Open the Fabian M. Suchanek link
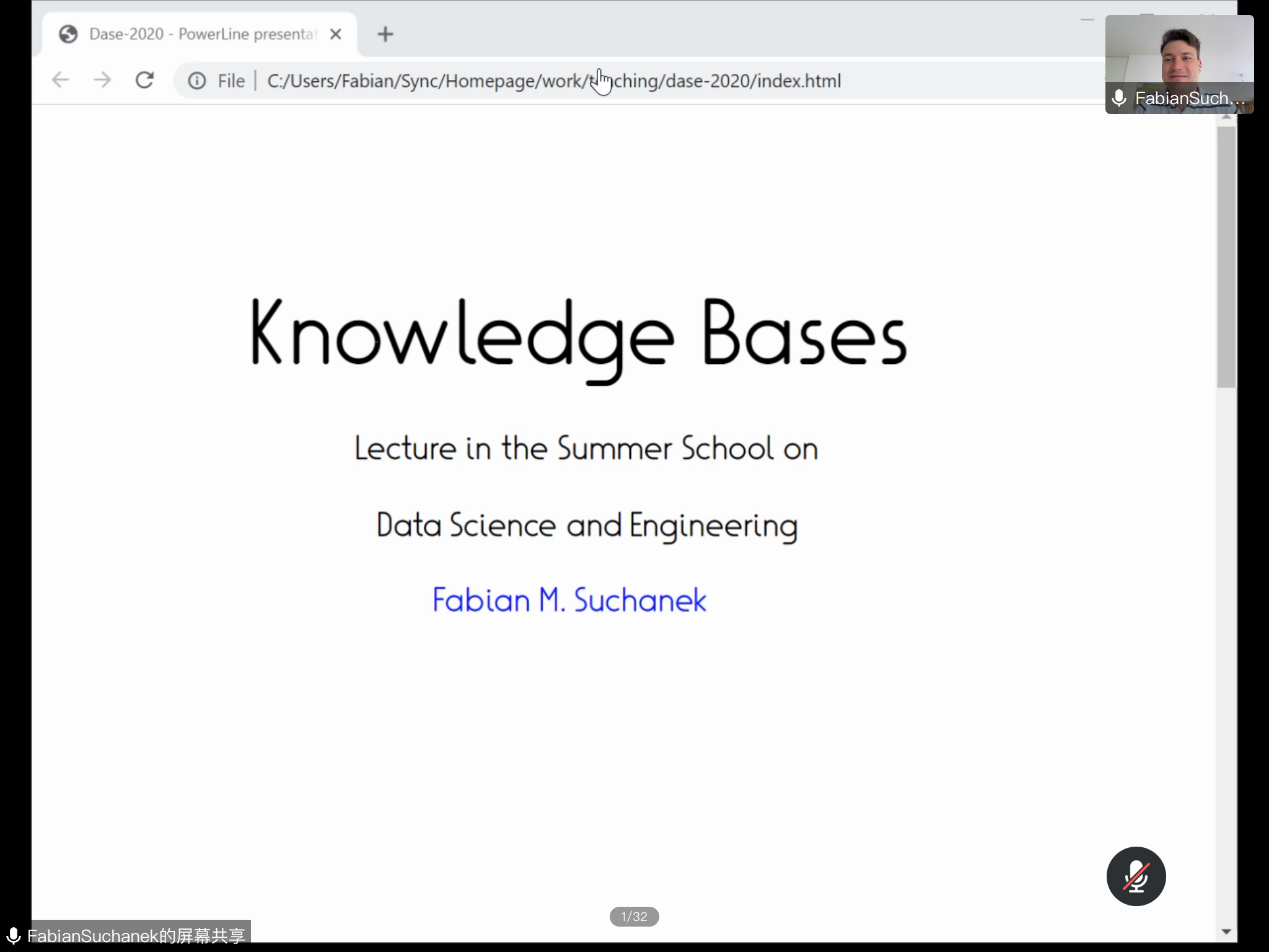 click(x=569, y=600)
